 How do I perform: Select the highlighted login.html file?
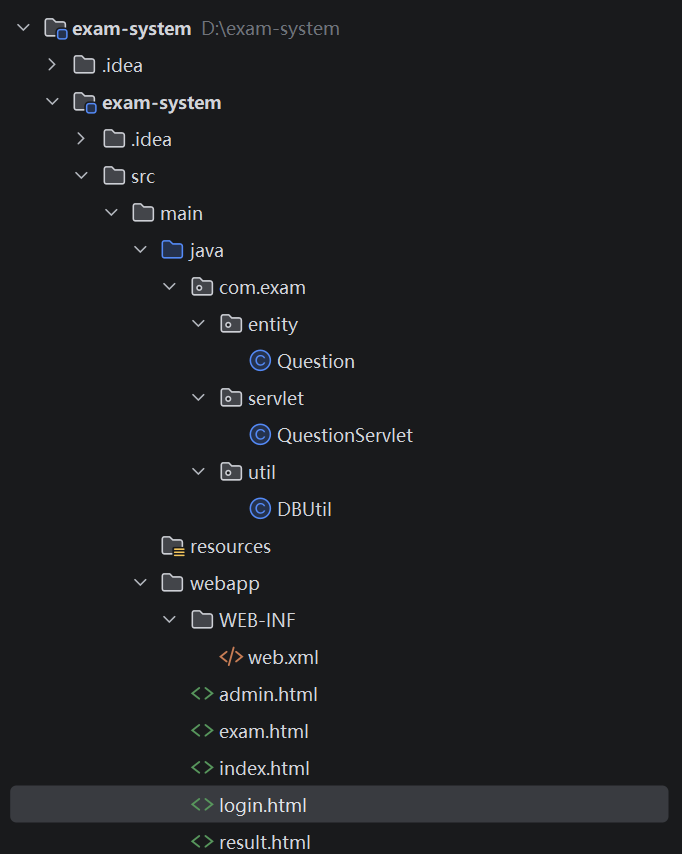[263, 805]
